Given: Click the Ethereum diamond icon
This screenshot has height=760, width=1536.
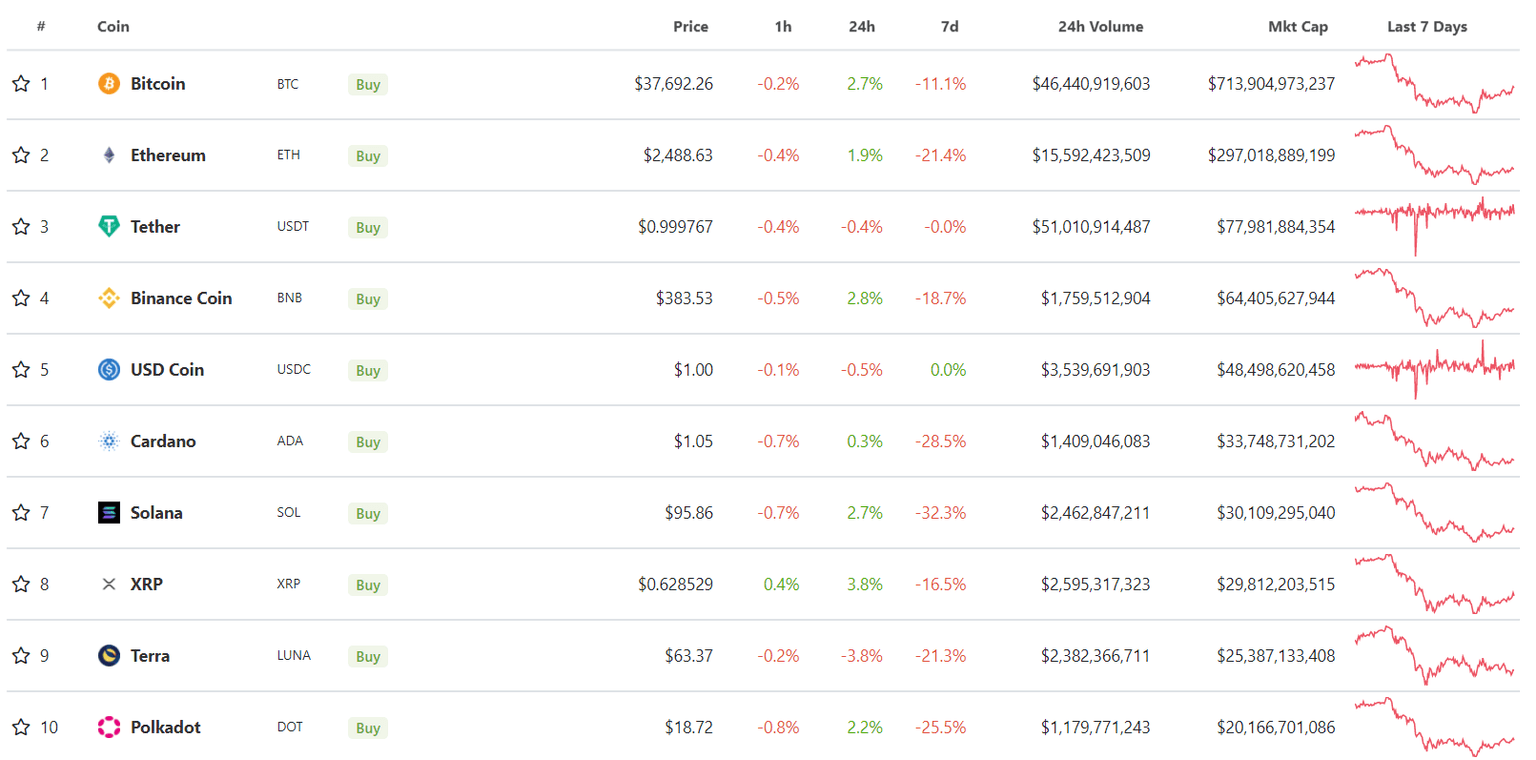Looking at the screenshot, I should pos(109,155).
